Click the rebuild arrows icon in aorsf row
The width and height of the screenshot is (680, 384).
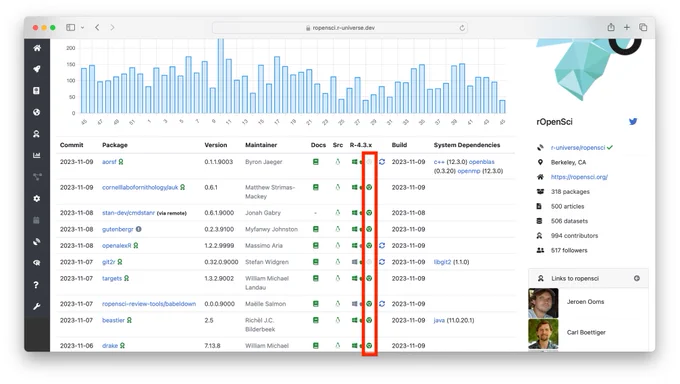pos(382,162)
